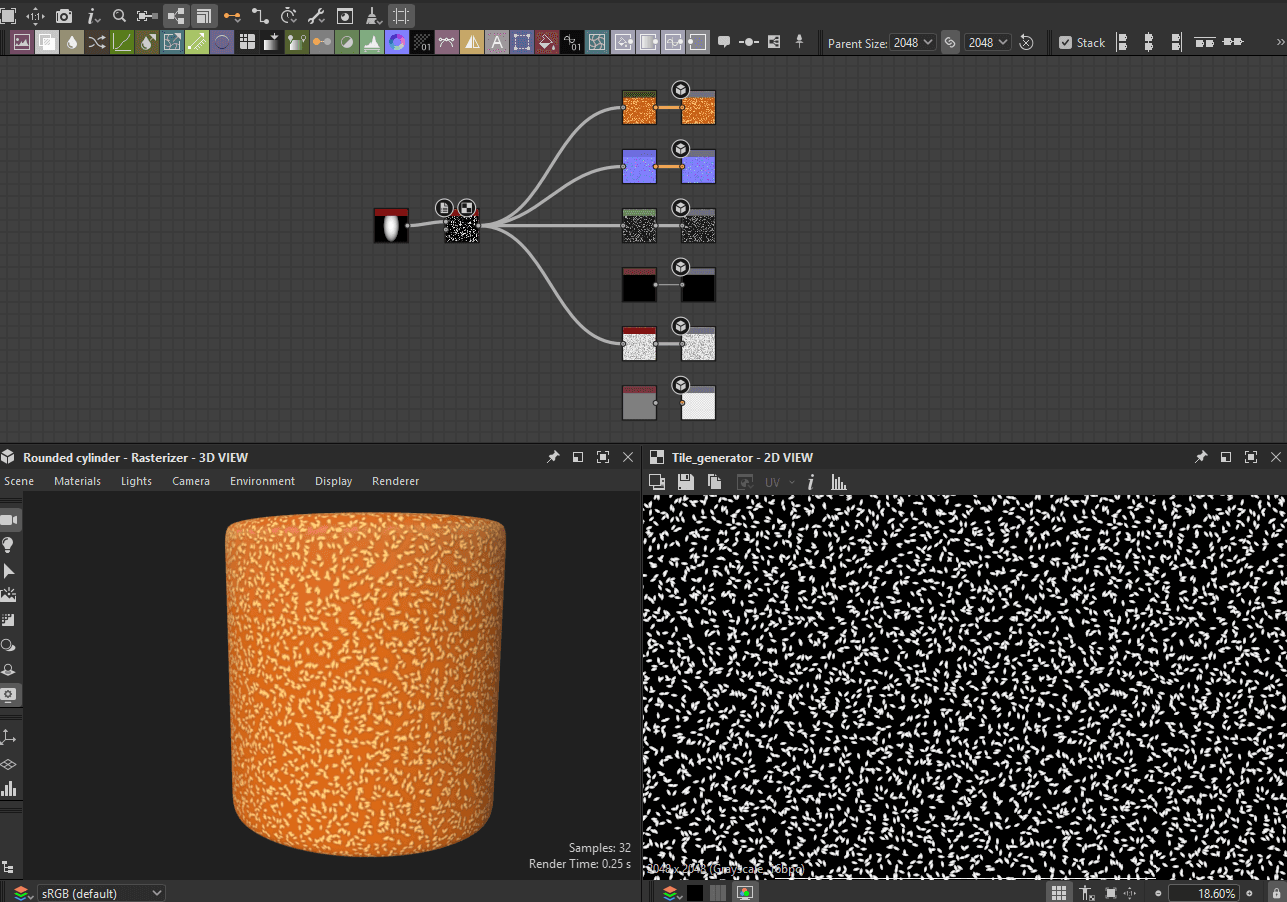1287x902 pixels.
Task: Pin the 3D View panel
Action: point(553,457)
